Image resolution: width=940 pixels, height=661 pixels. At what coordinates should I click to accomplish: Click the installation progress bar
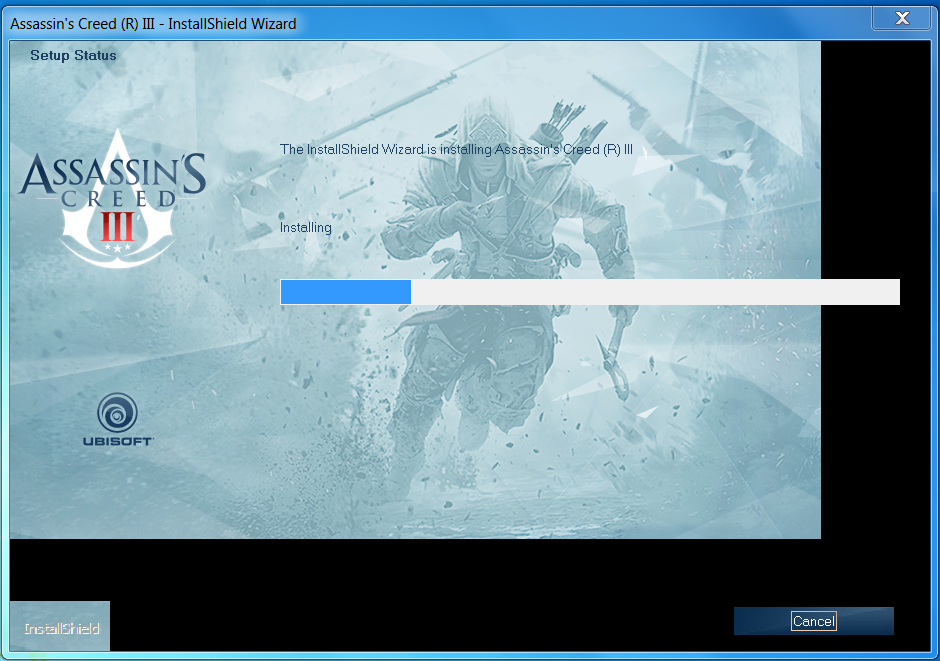coord(590,292)
